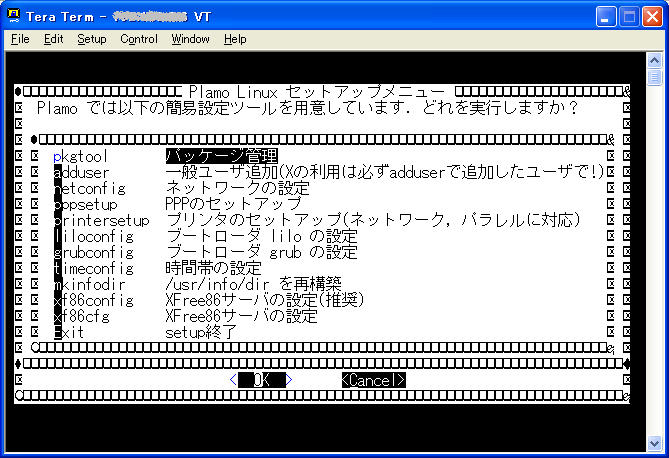Select the printersetup entry
The height and width of the screenshot is (458, 669).
tap(102, 220)
